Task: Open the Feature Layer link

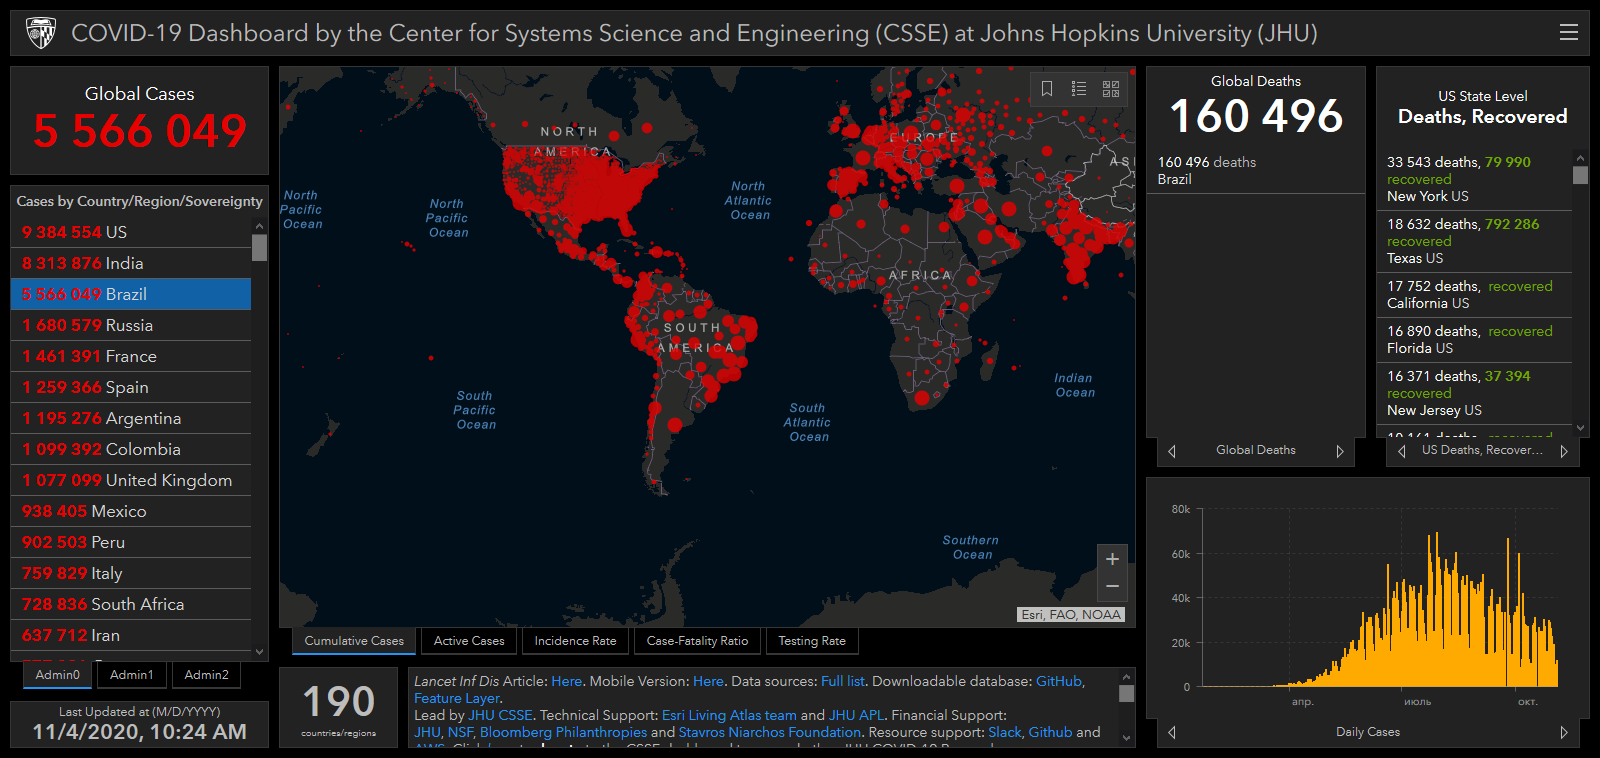Action: click(x=457, y=698)
